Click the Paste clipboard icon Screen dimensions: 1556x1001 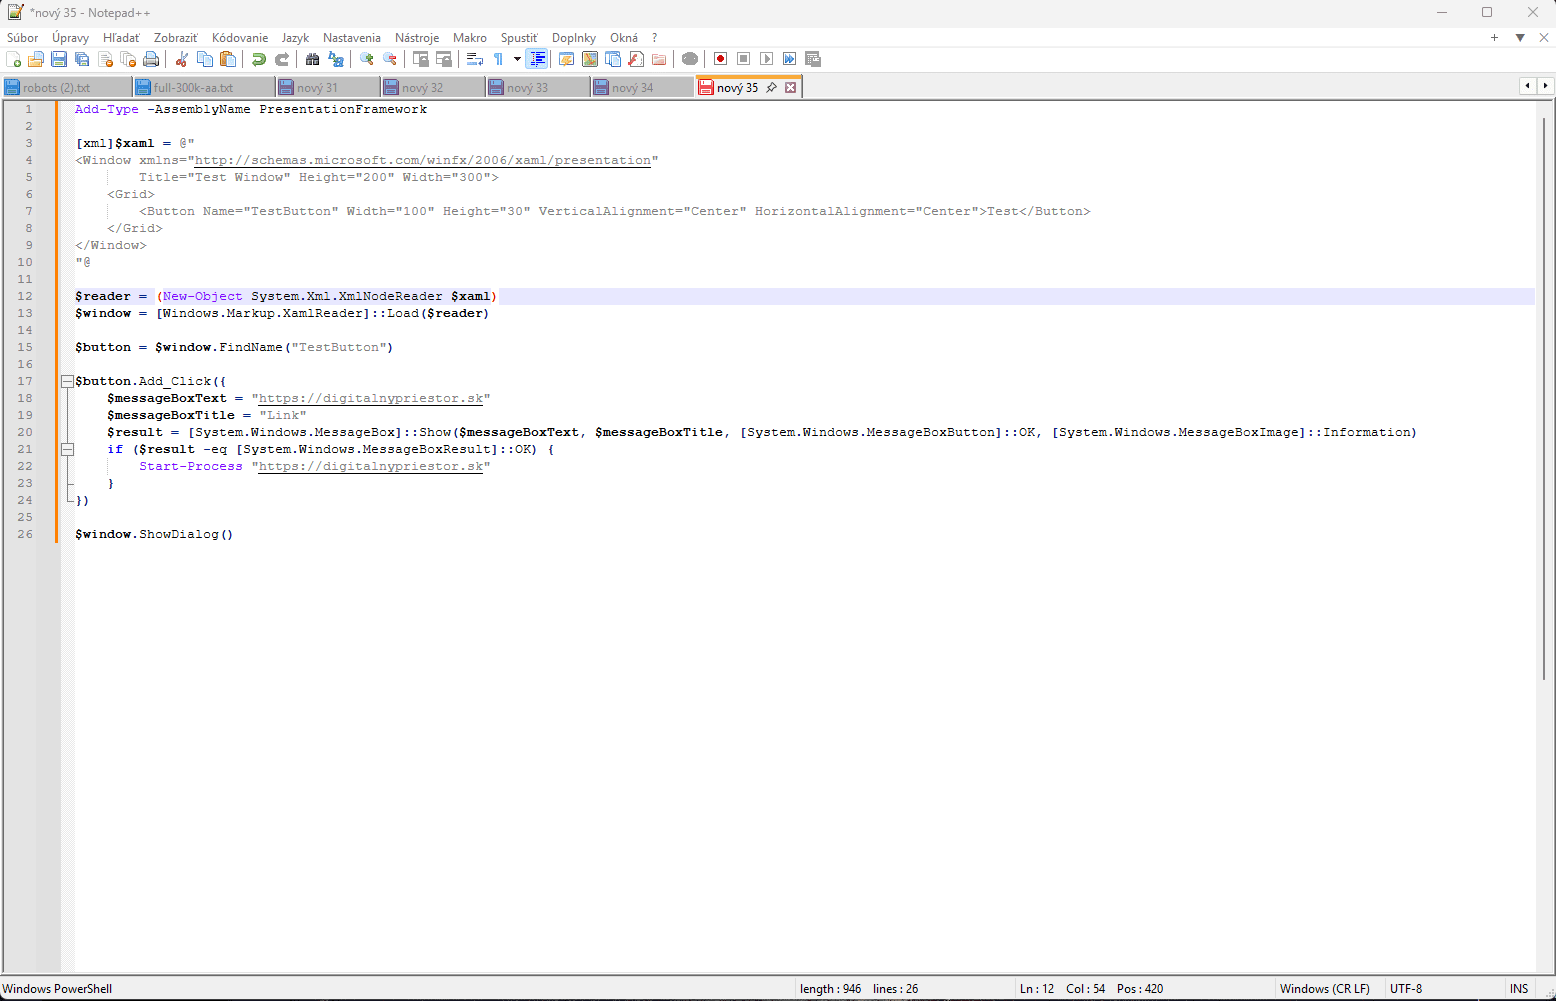point(228,60)
